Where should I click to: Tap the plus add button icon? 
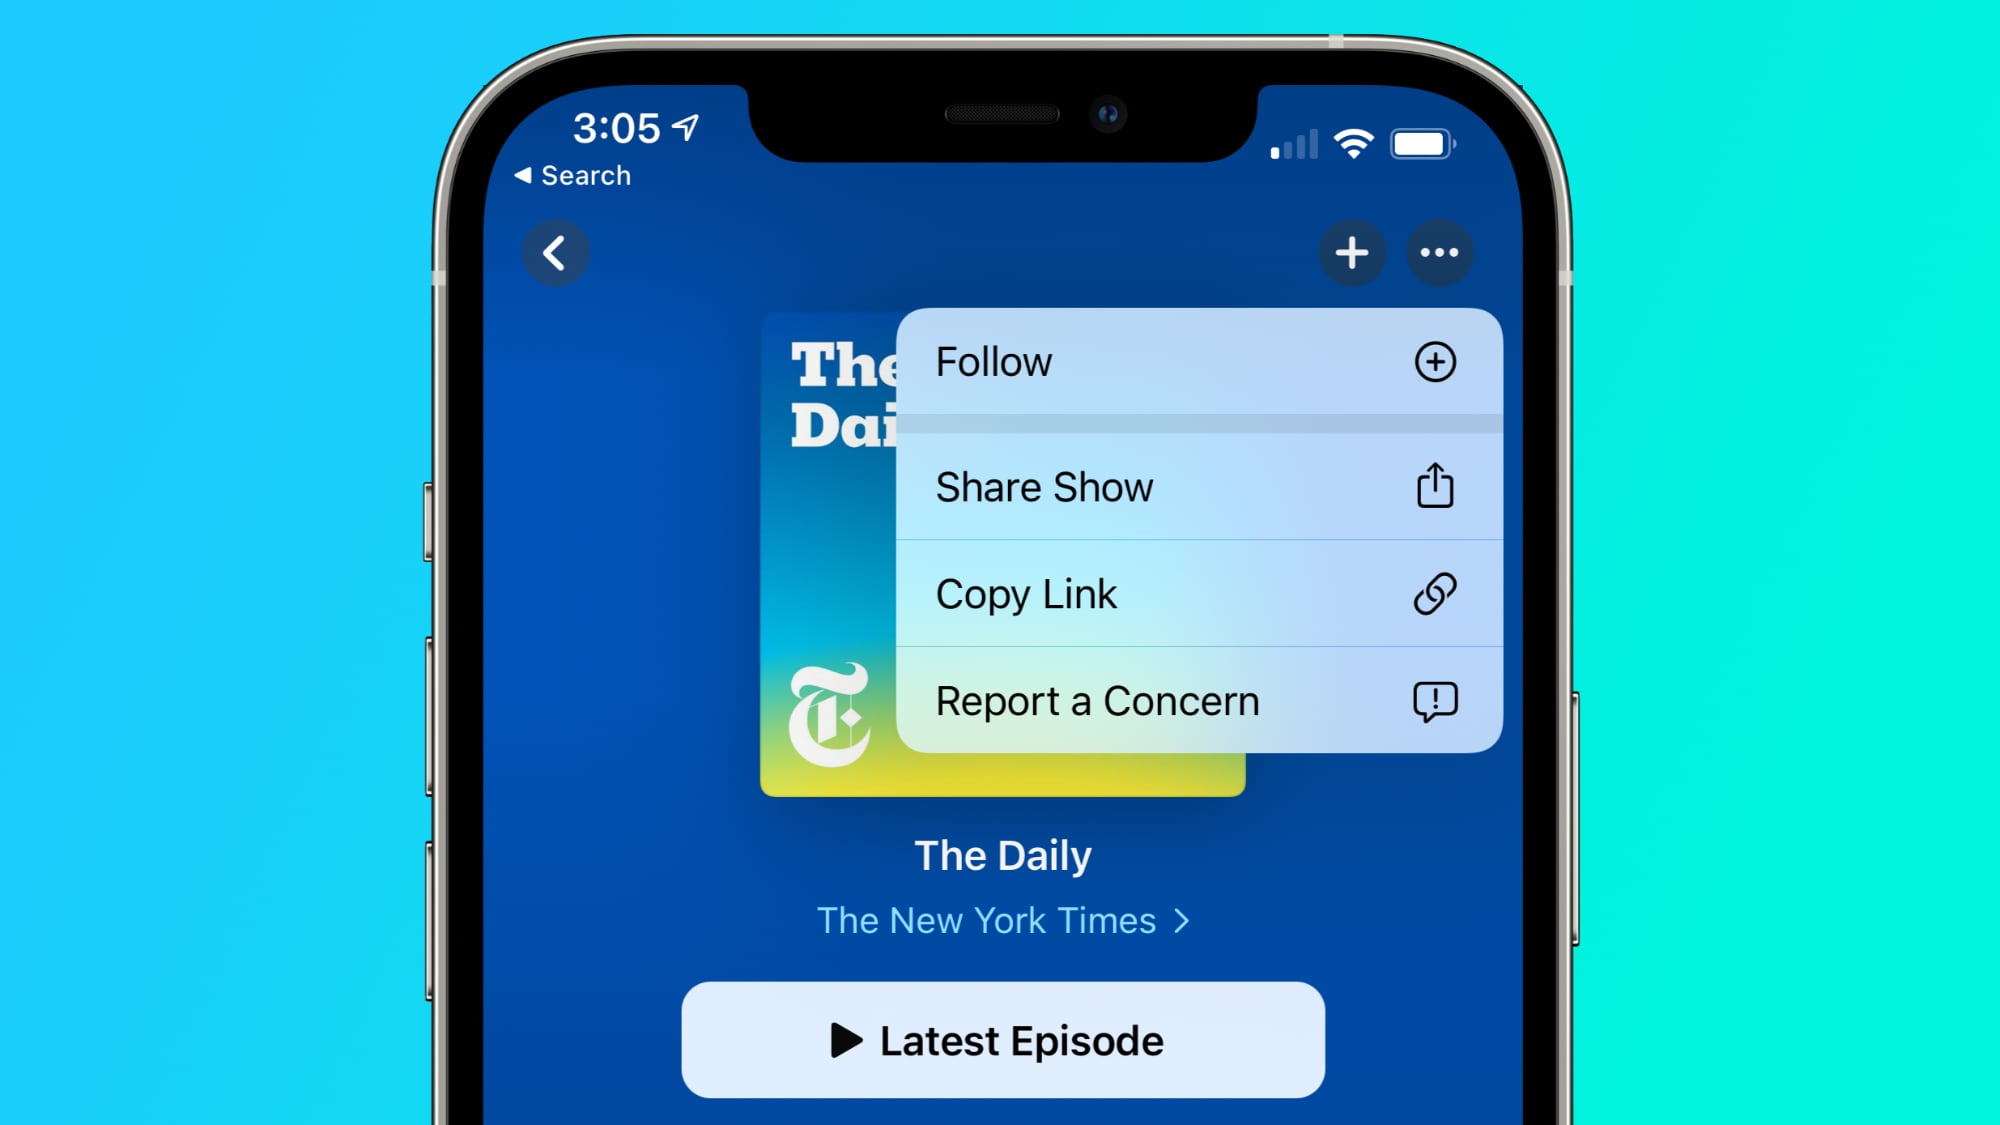tap(1350, 253)
